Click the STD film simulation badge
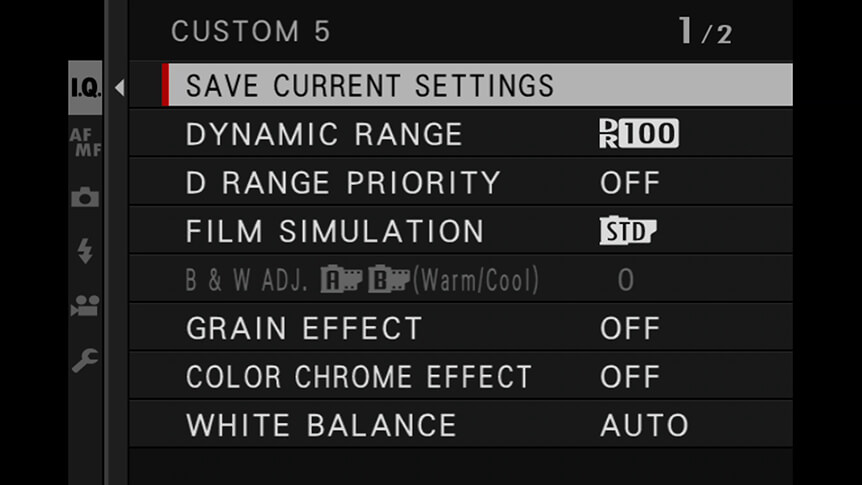Image resolution: width=862 pixels, height=485 pixels. (x=627, y=231)
